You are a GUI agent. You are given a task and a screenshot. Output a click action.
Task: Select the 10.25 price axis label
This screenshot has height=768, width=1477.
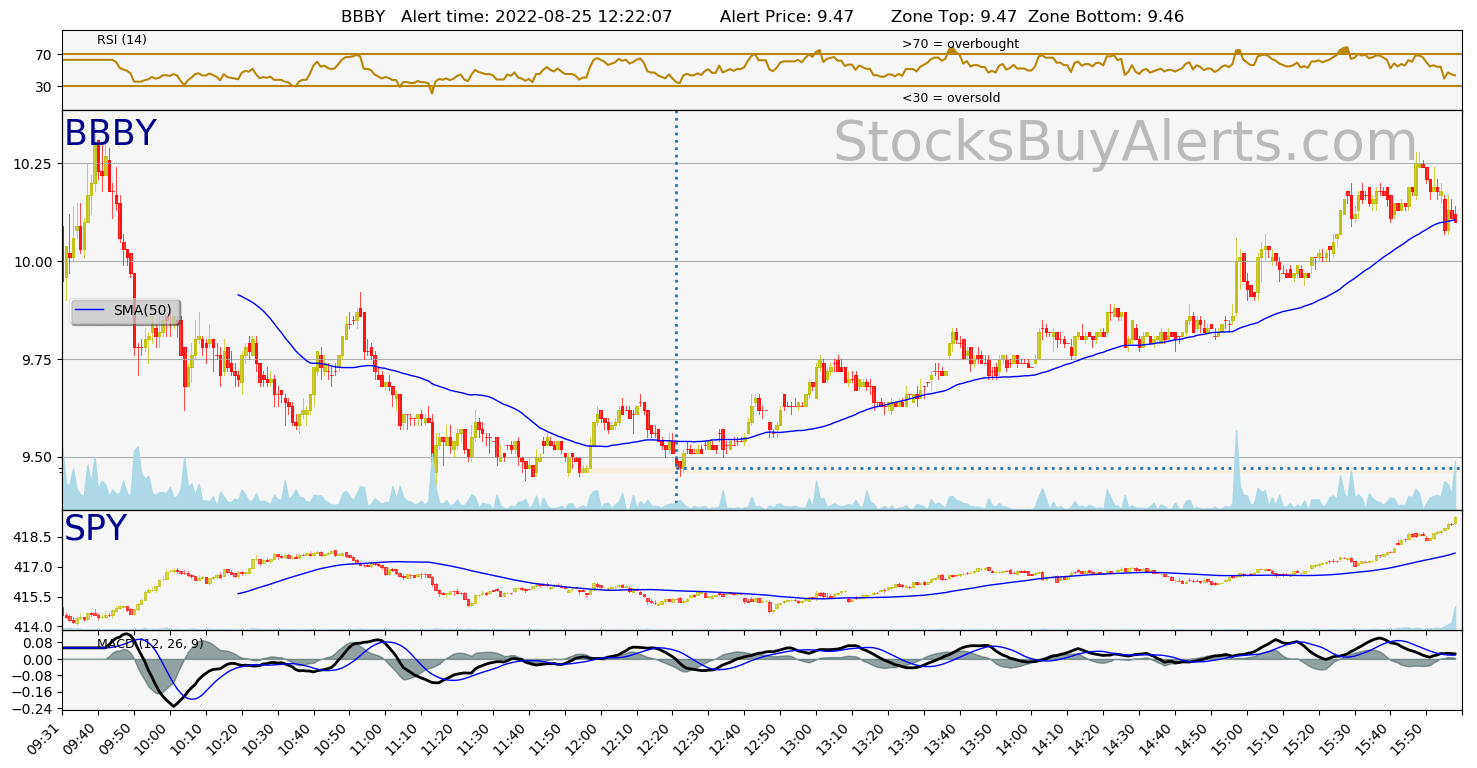coord(34,163)
